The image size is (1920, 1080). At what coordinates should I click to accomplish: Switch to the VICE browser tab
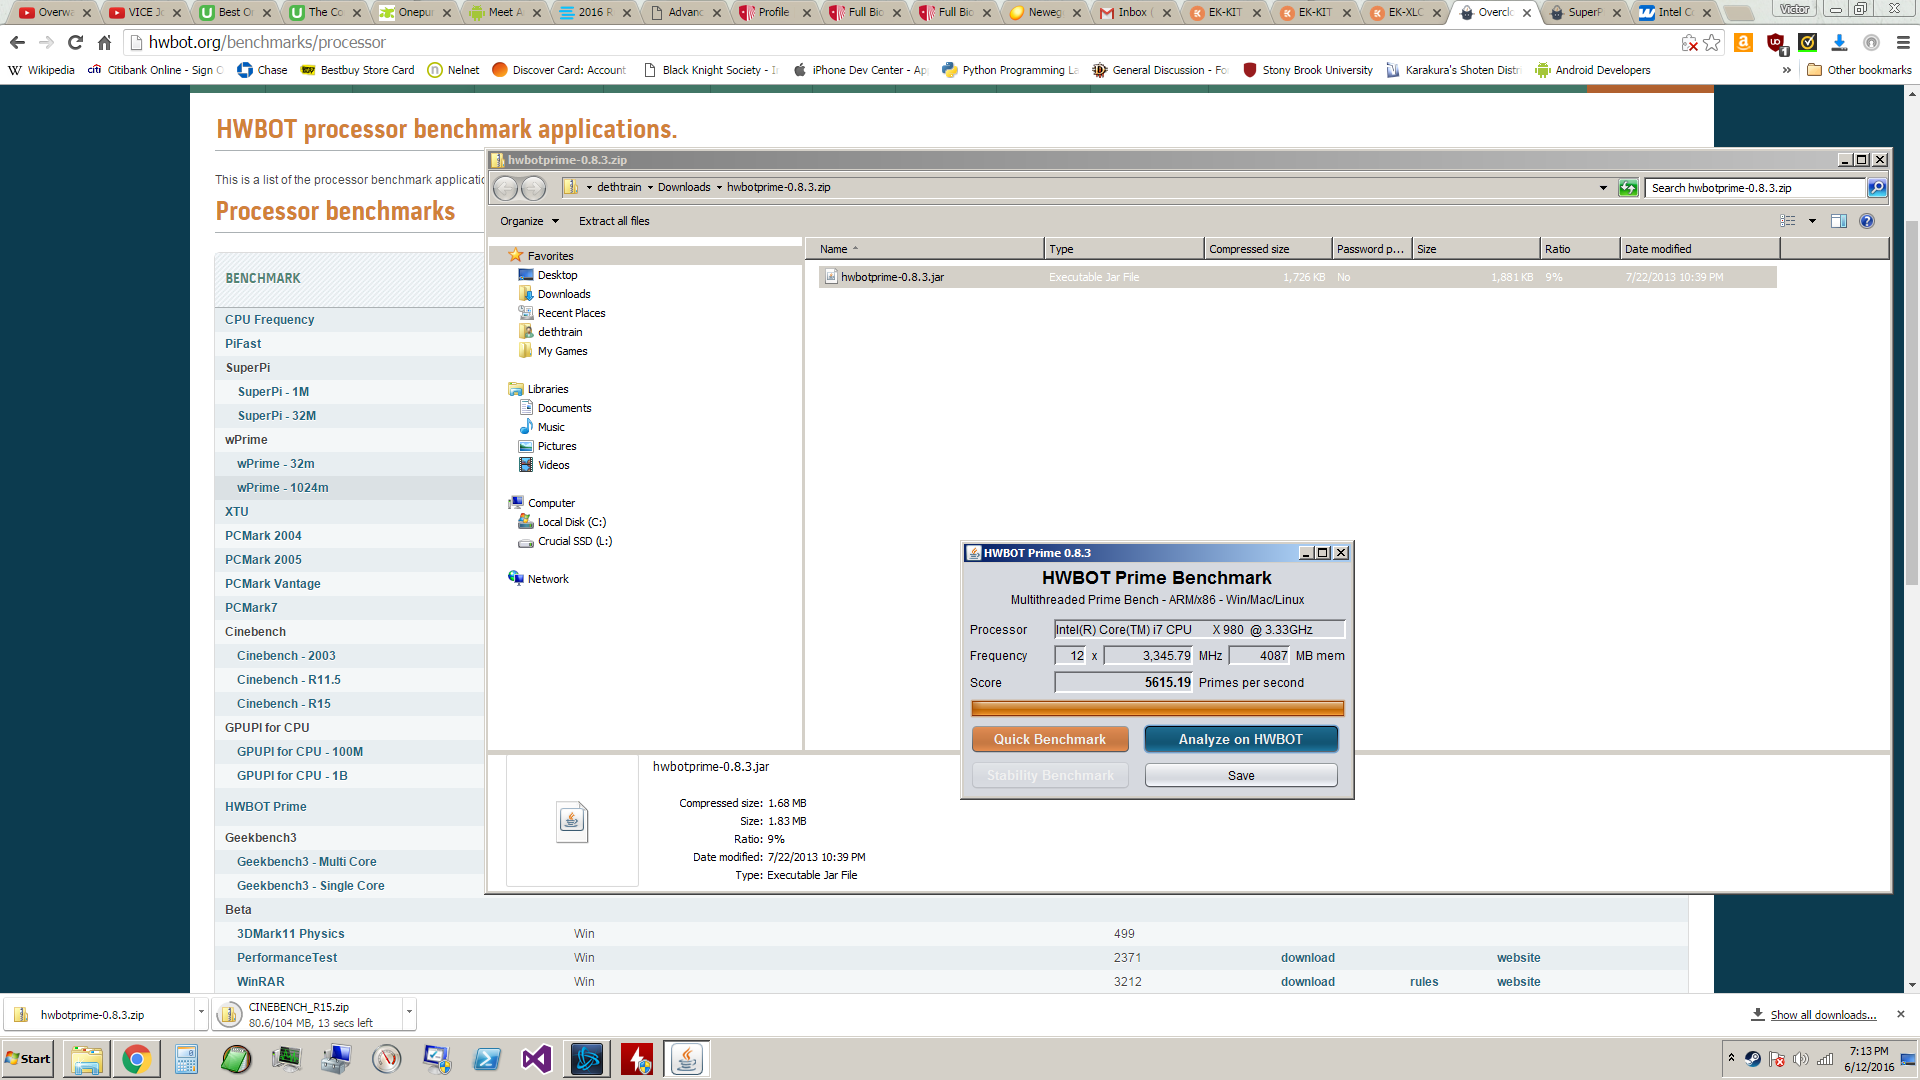pos(145,12)
